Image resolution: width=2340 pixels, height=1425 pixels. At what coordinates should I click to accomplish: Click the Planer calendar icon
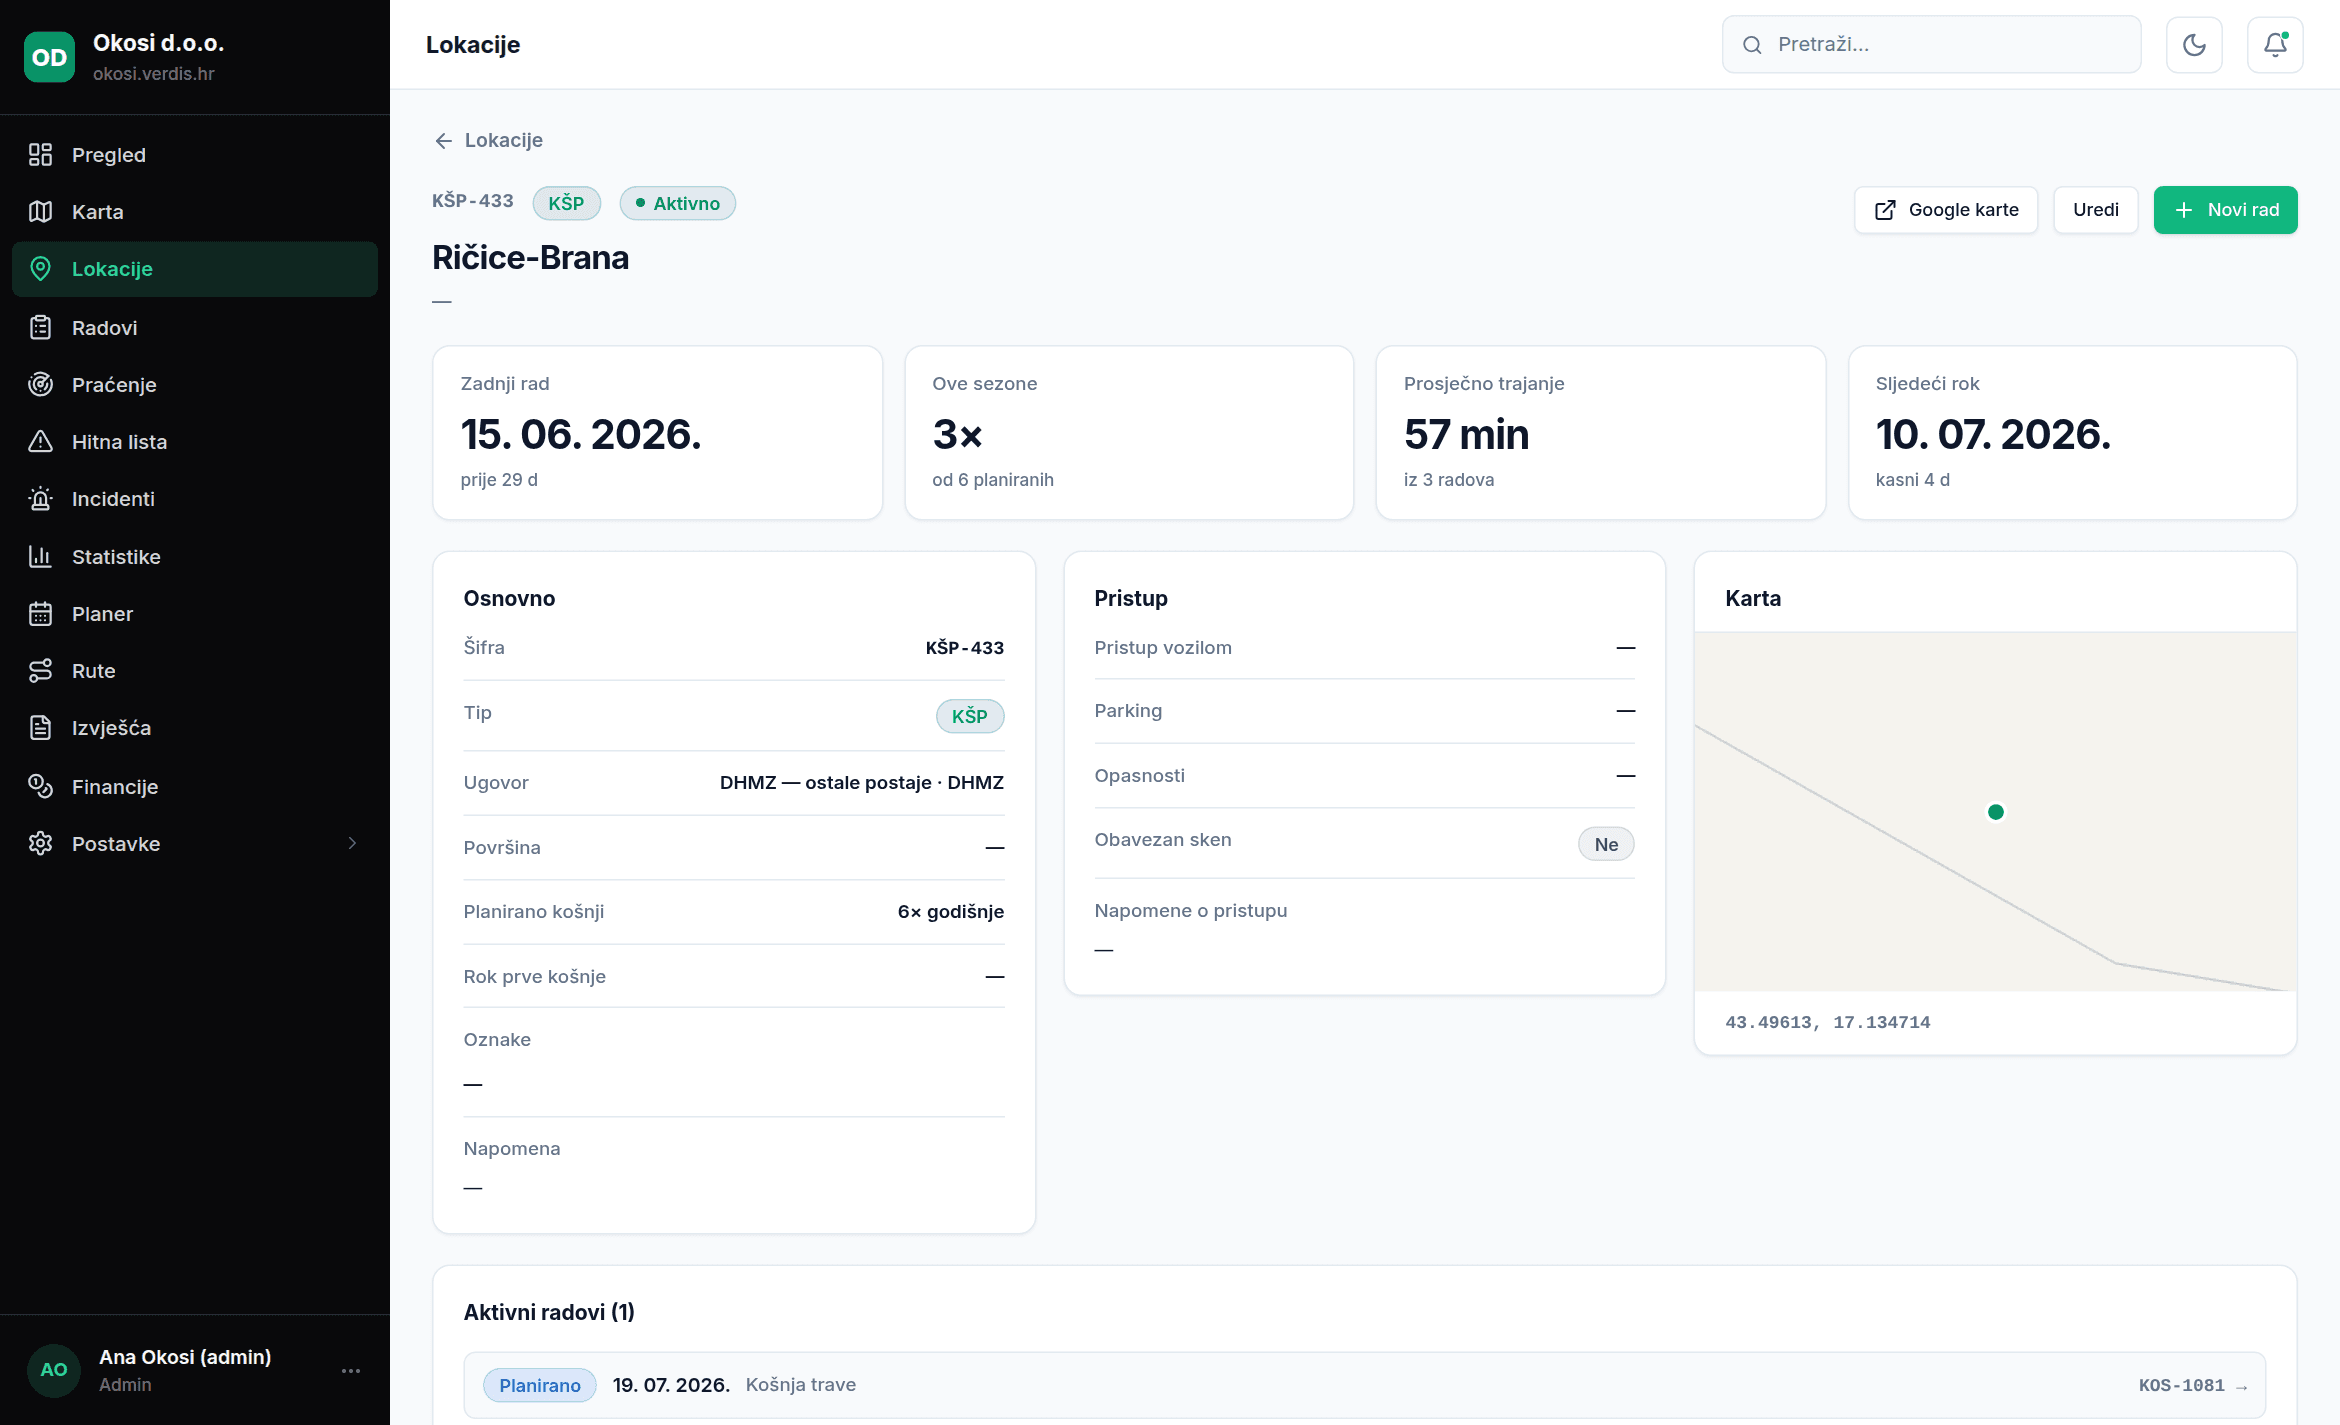tap(40, 614)
